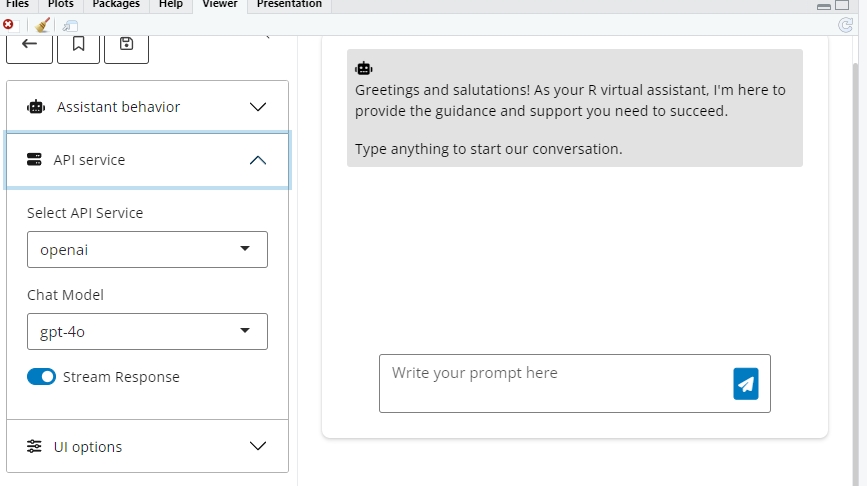Expand the UI options section
867x486 pixels.
[148, 446]
